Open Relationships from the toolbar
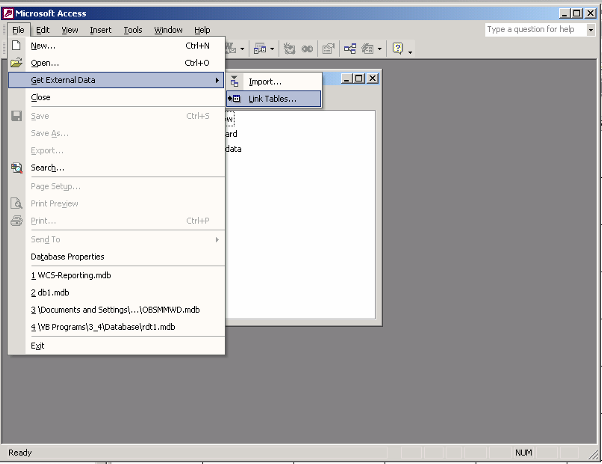The image size is (602, 464). tap(350, 49)
